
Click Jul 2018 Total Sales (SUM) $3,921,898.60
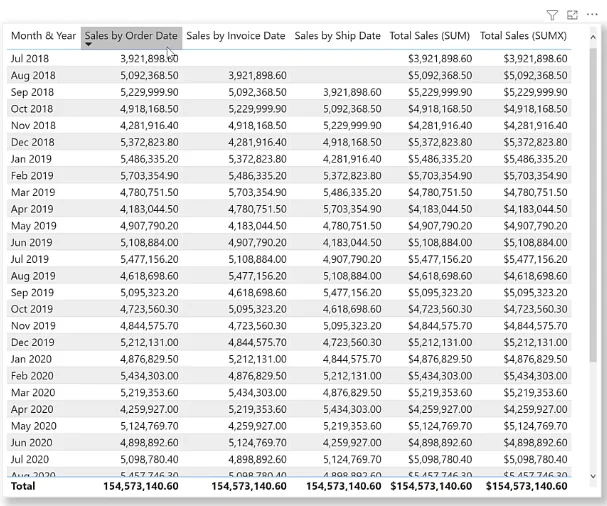tap(440, 59)
